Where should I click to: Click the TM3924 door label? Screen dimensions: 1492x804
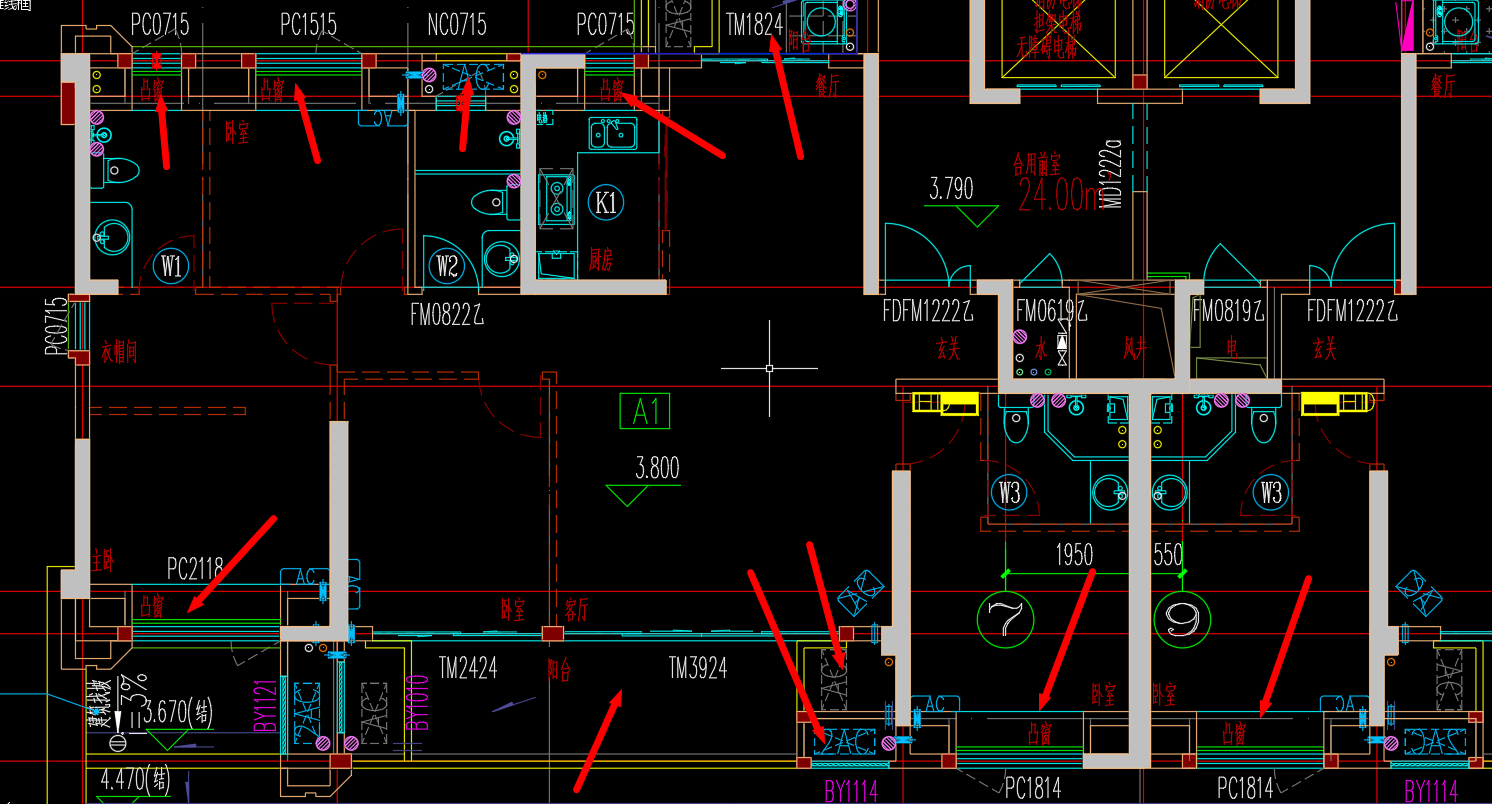(x=698, y=667)
